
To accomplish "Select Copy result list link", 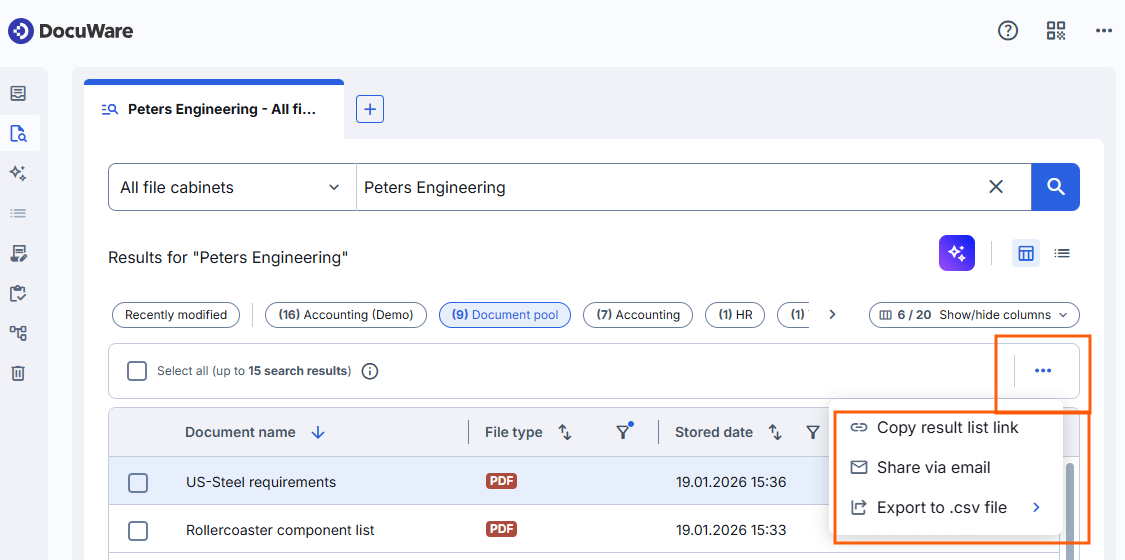I will 946,427.
